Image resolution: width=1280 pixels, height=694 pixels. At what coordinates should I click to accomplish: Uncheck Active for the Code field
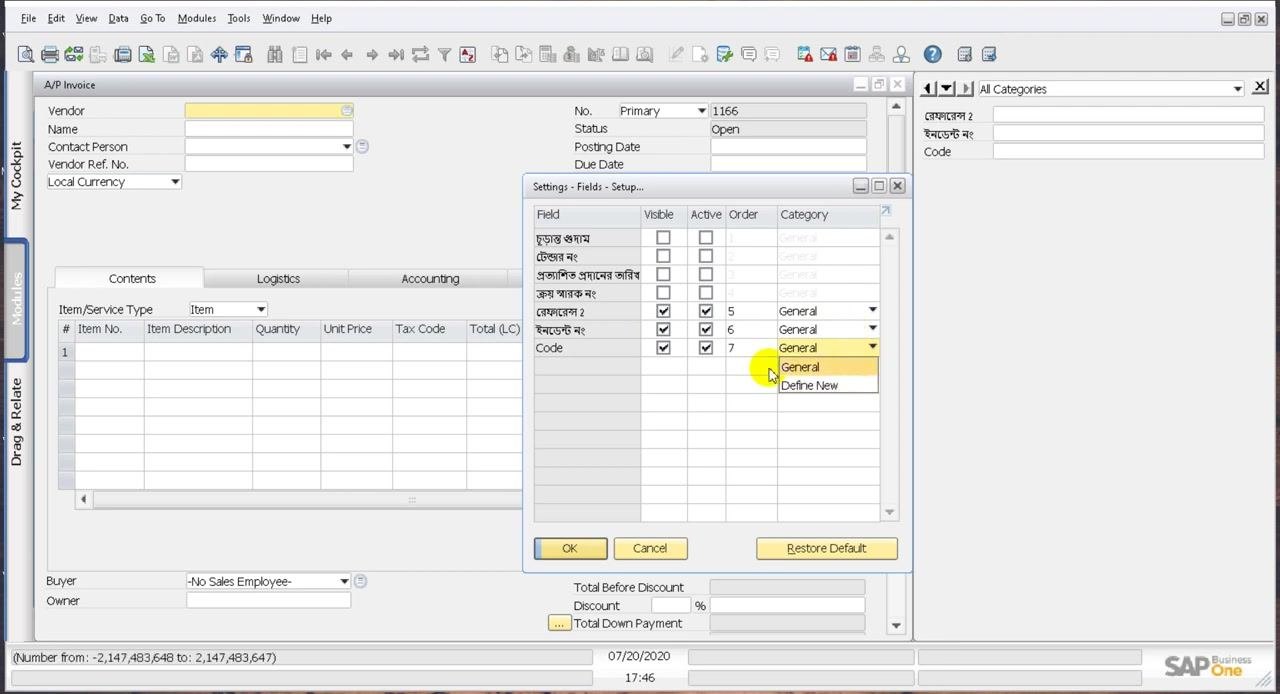tap(706, 348)
